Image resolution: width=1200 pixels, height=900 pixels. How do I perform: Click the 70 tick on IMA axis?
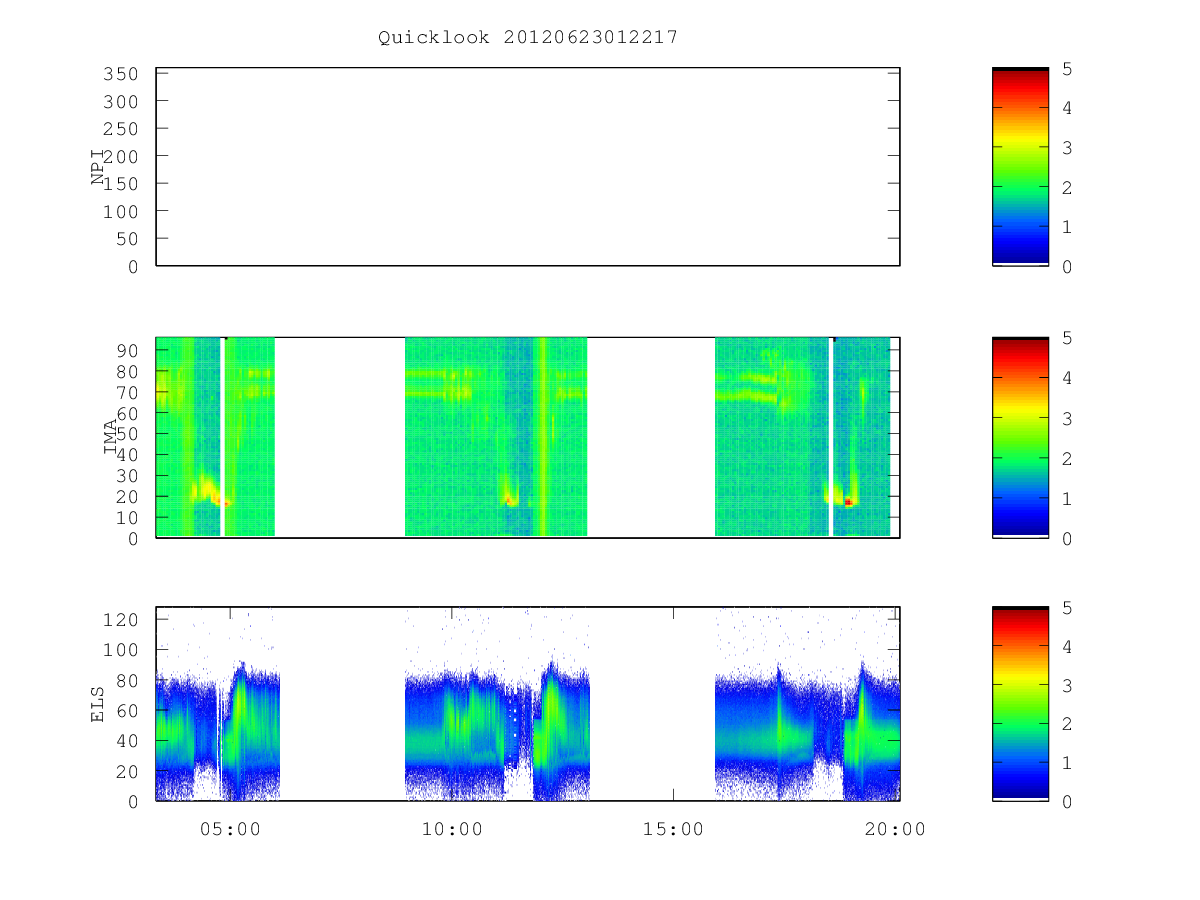pos(128,392)
